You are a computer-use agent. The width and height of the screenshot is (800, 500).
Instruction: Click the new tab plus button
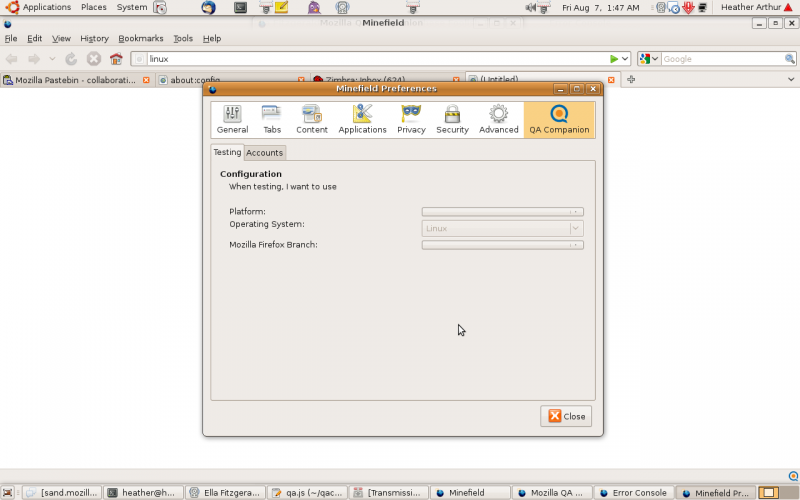tap(631, 80)
